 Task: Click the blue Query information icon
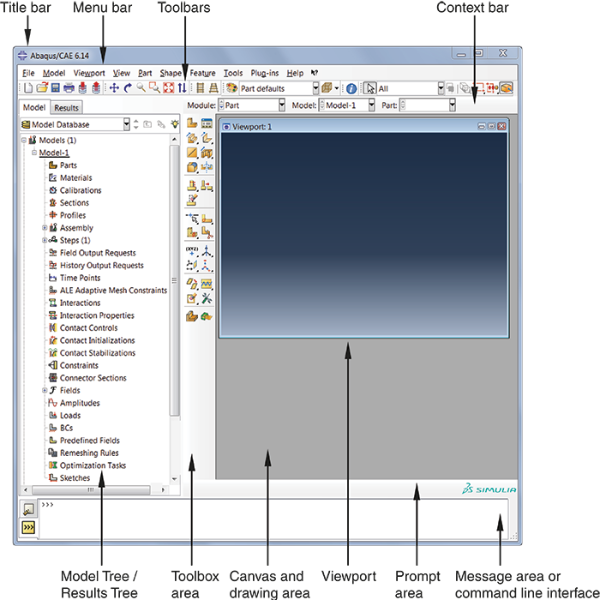[x=351, y=89]
